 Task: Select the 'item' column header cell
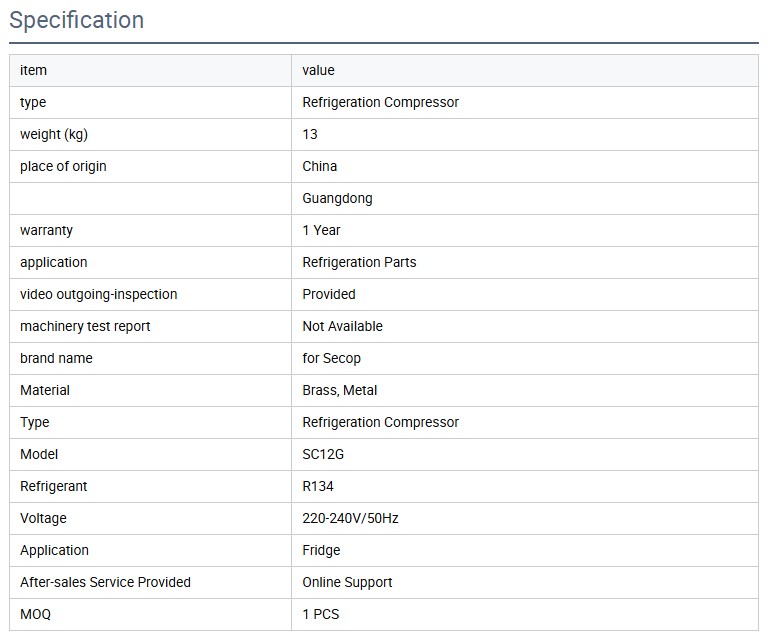[x=33, y=70]
